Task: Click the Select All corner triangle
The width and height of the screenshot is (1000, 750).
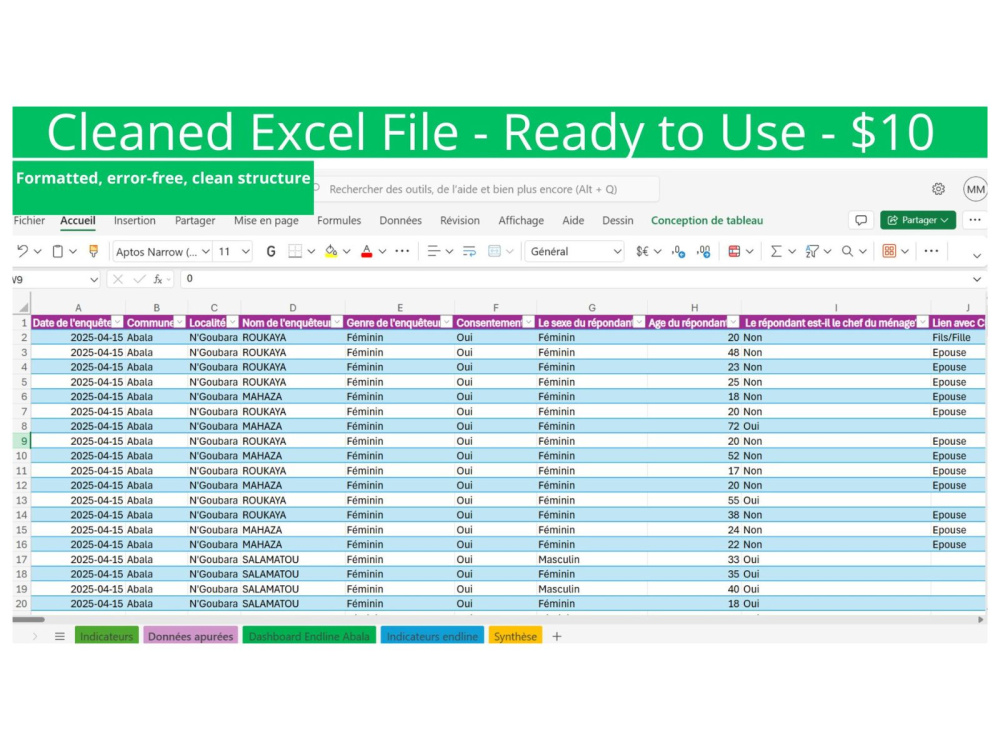Action: click(x=24, y=307)
